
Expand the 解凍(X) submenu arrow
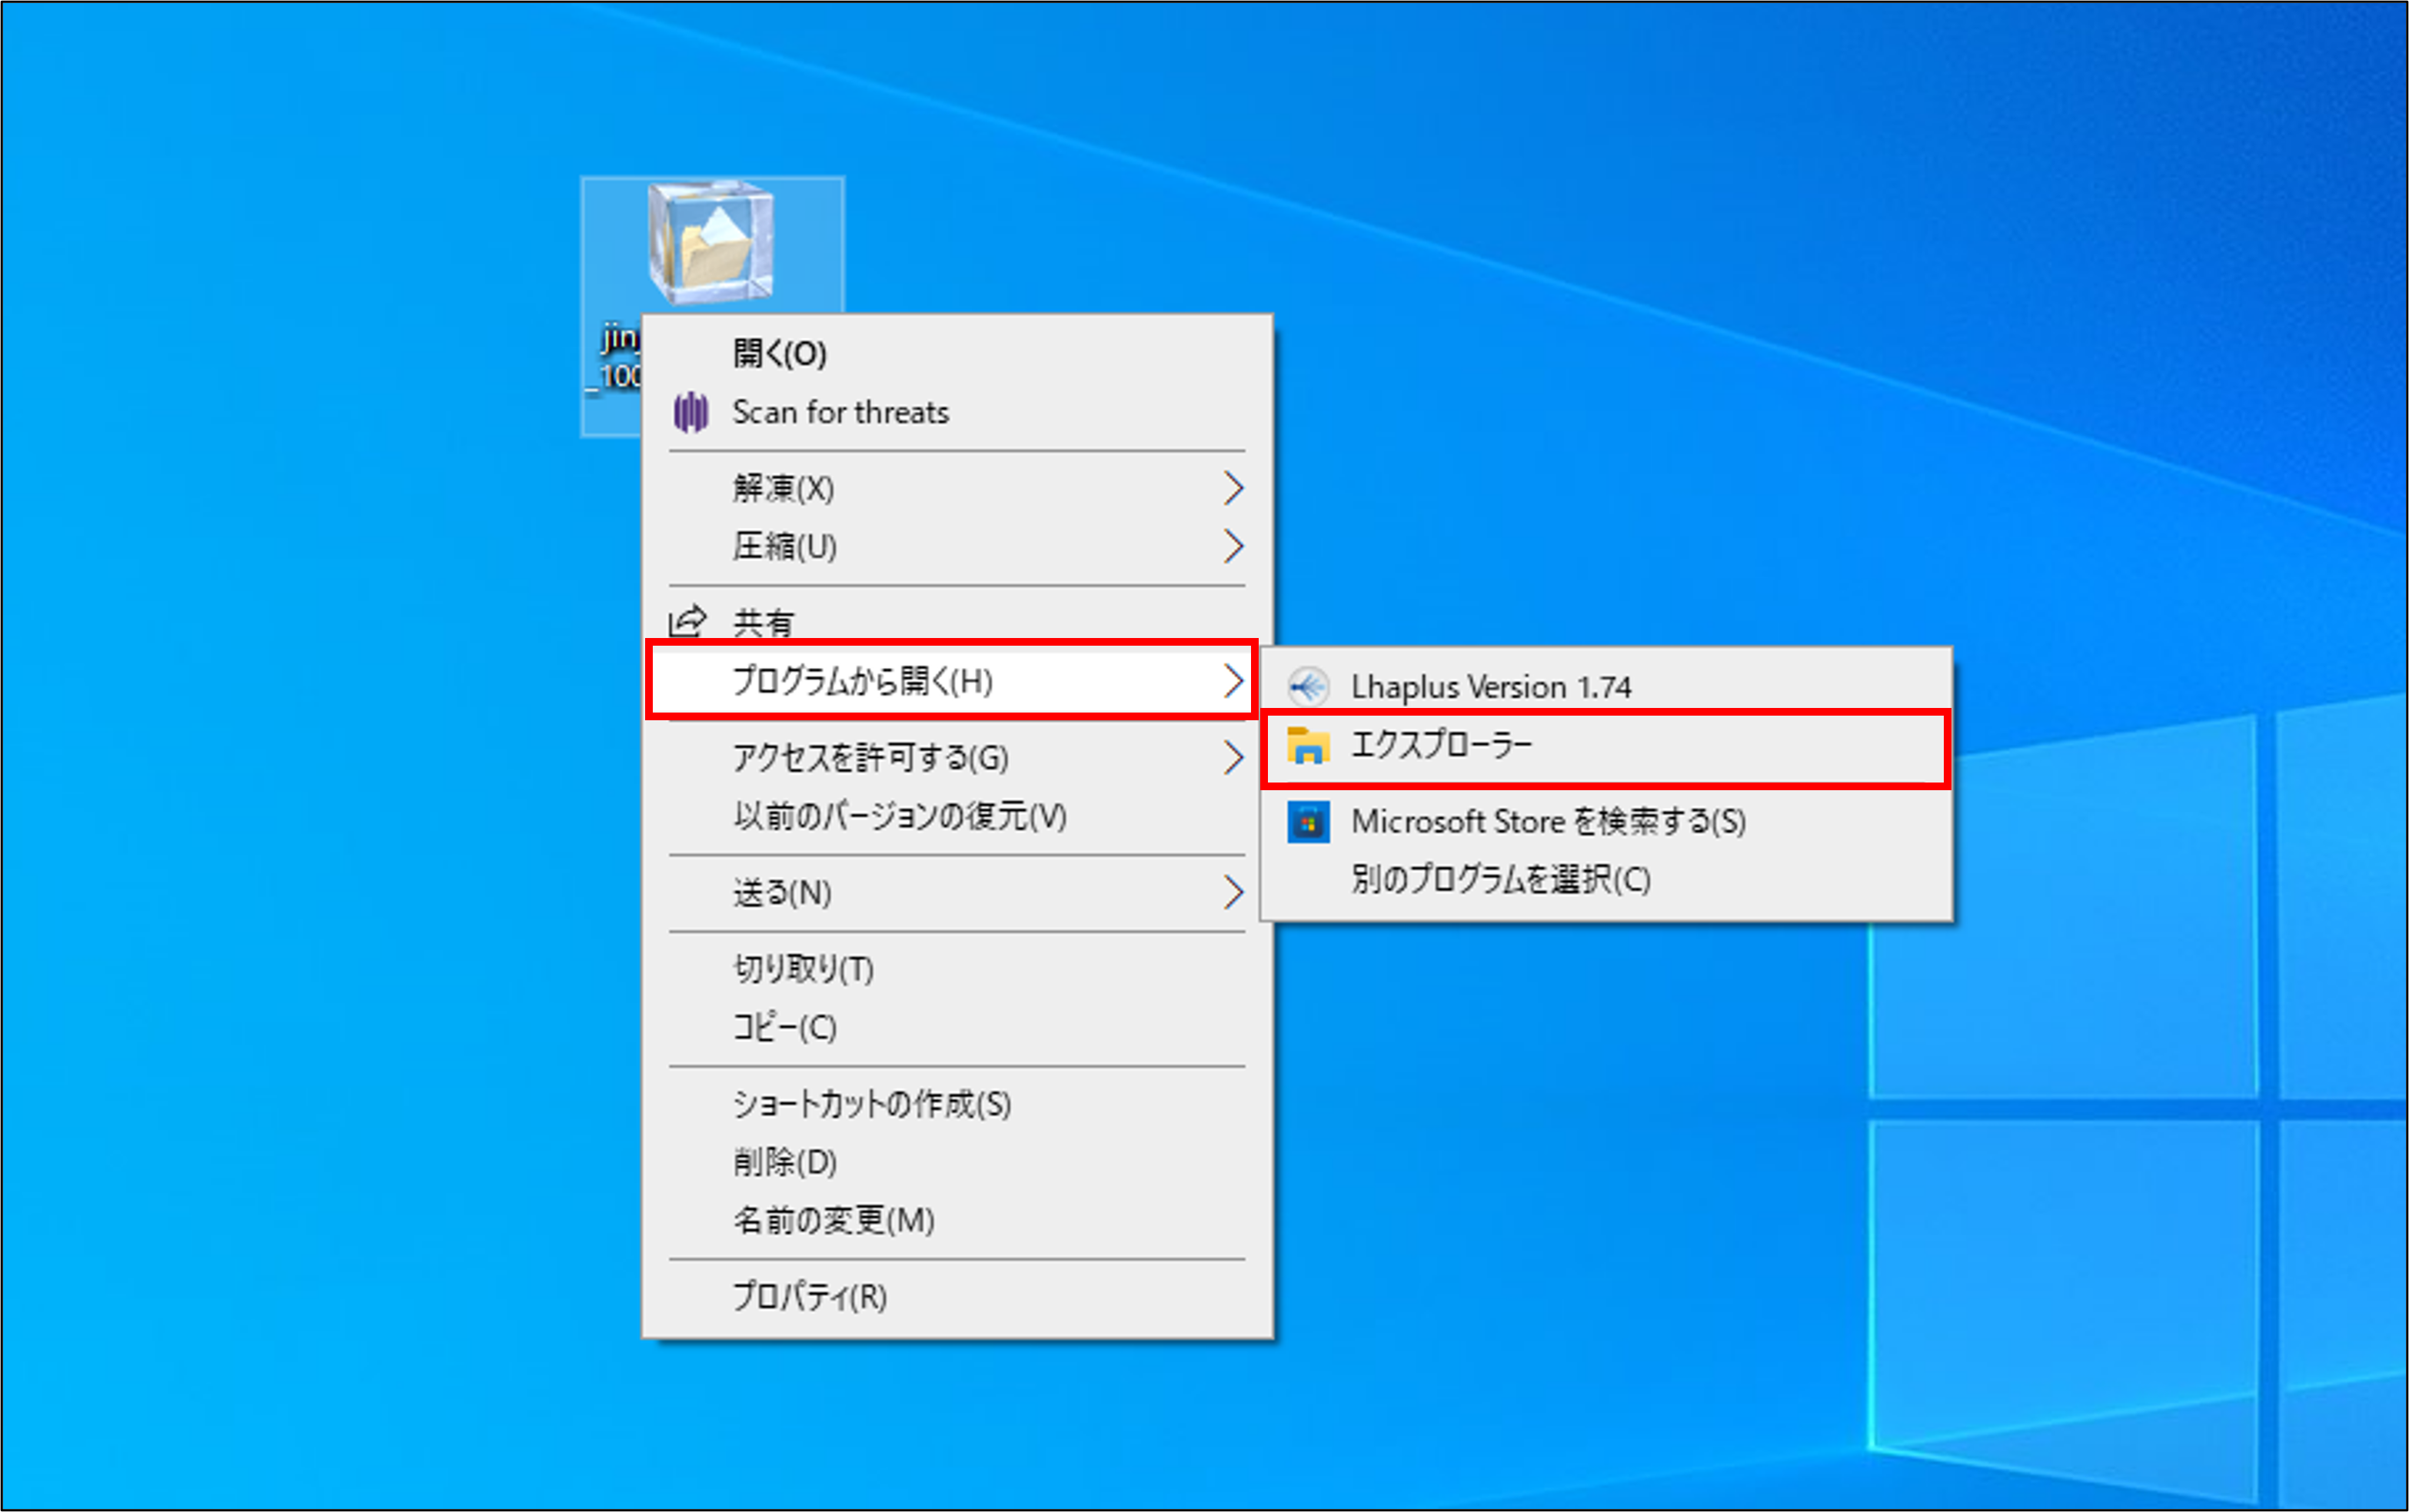pos(1233,488)
